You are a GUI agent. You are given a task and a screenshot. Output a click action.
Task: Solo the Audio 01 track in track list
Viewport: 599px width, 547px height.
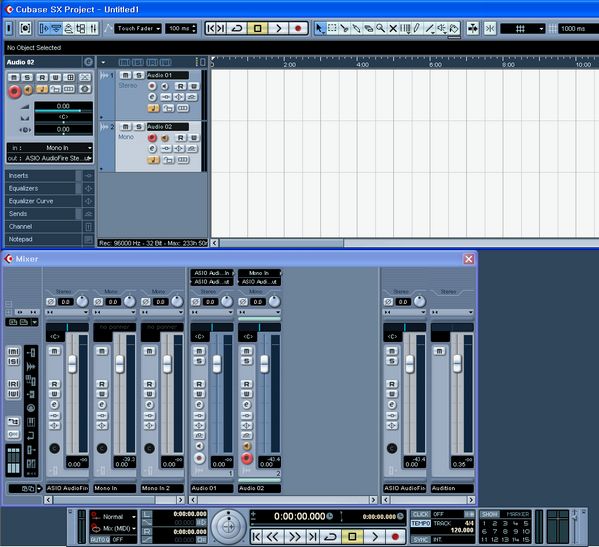(139, 75)
